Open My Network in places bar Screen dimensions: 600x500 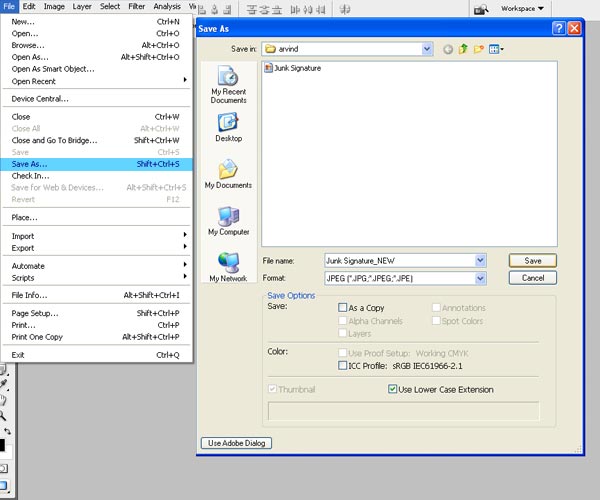[228, 267]
